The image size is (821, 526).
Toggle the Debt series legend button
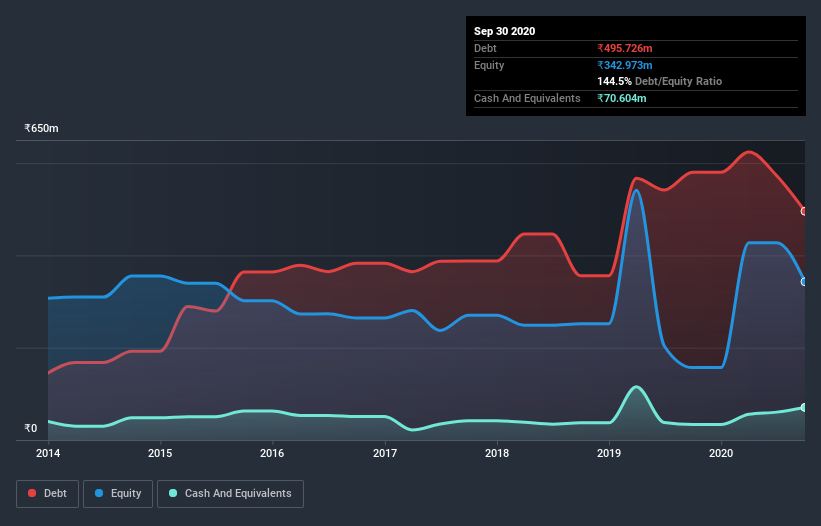(47, 494)
